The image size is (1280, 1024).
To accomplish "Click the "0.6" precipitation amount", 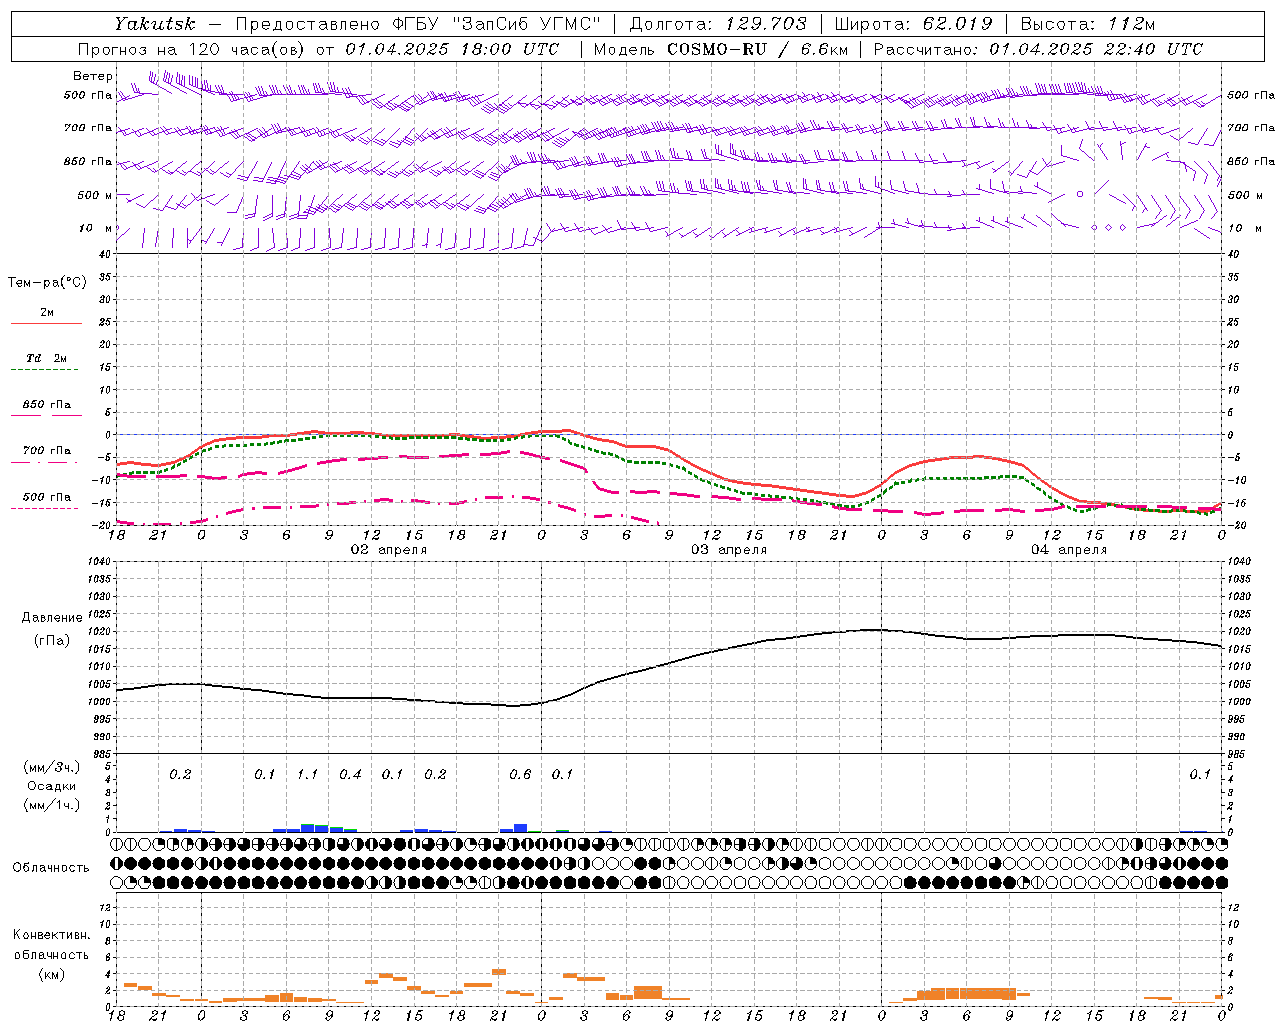I will click(x=520, y=774).
